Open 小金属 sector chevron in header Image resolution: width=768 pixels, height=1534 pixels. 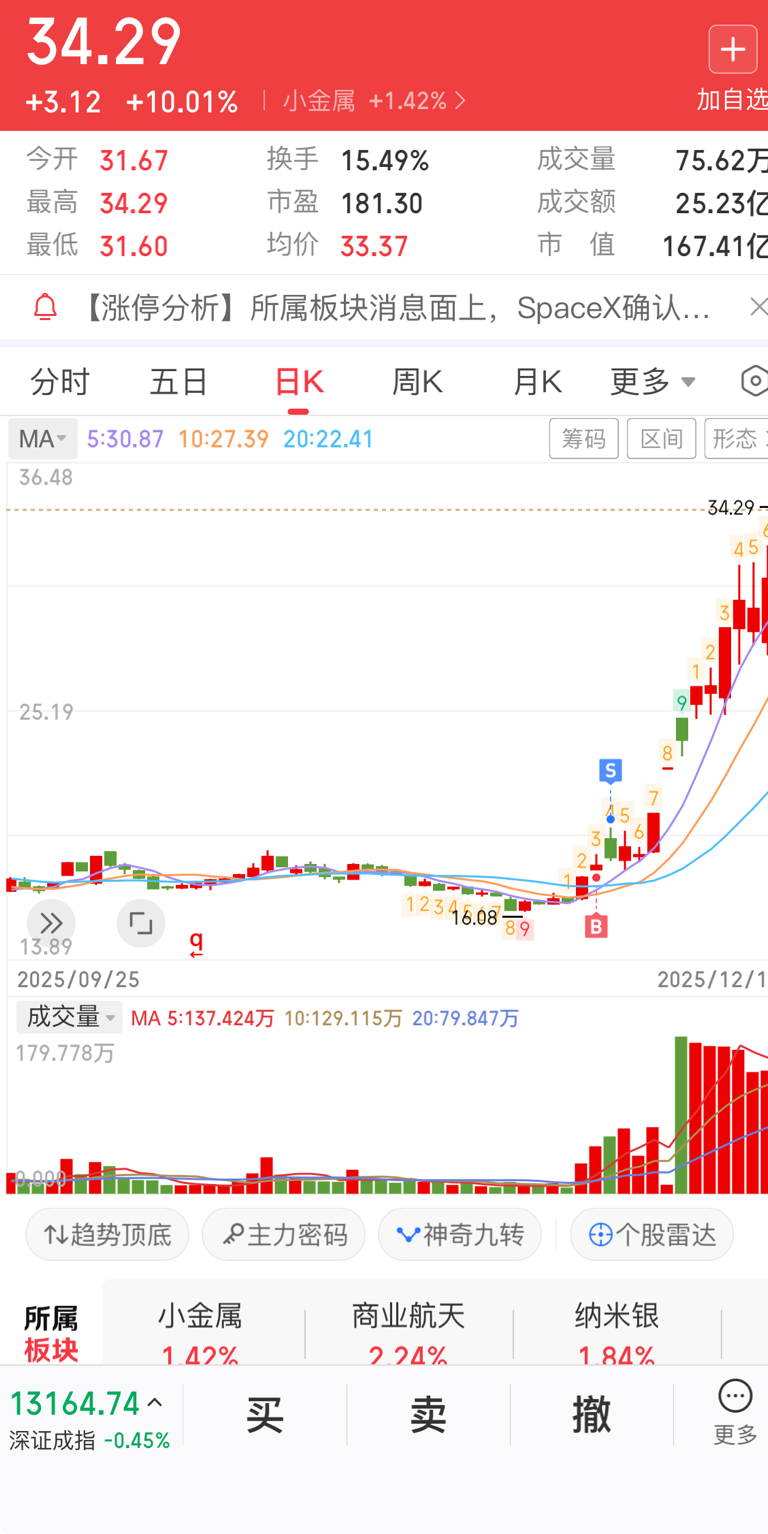pos(460,101)
